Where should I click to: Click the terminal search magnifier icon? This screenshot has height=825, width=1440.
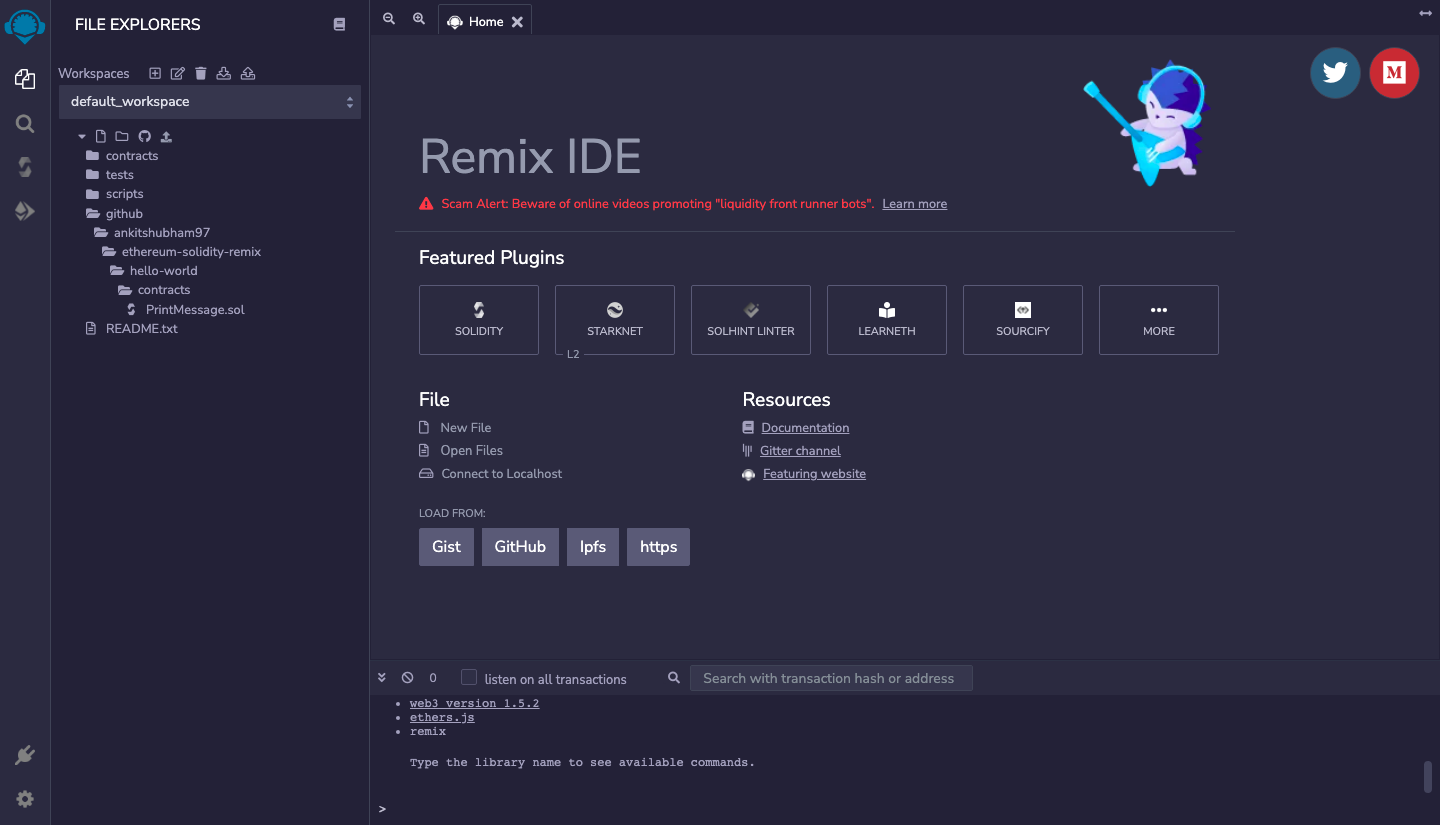674,678
